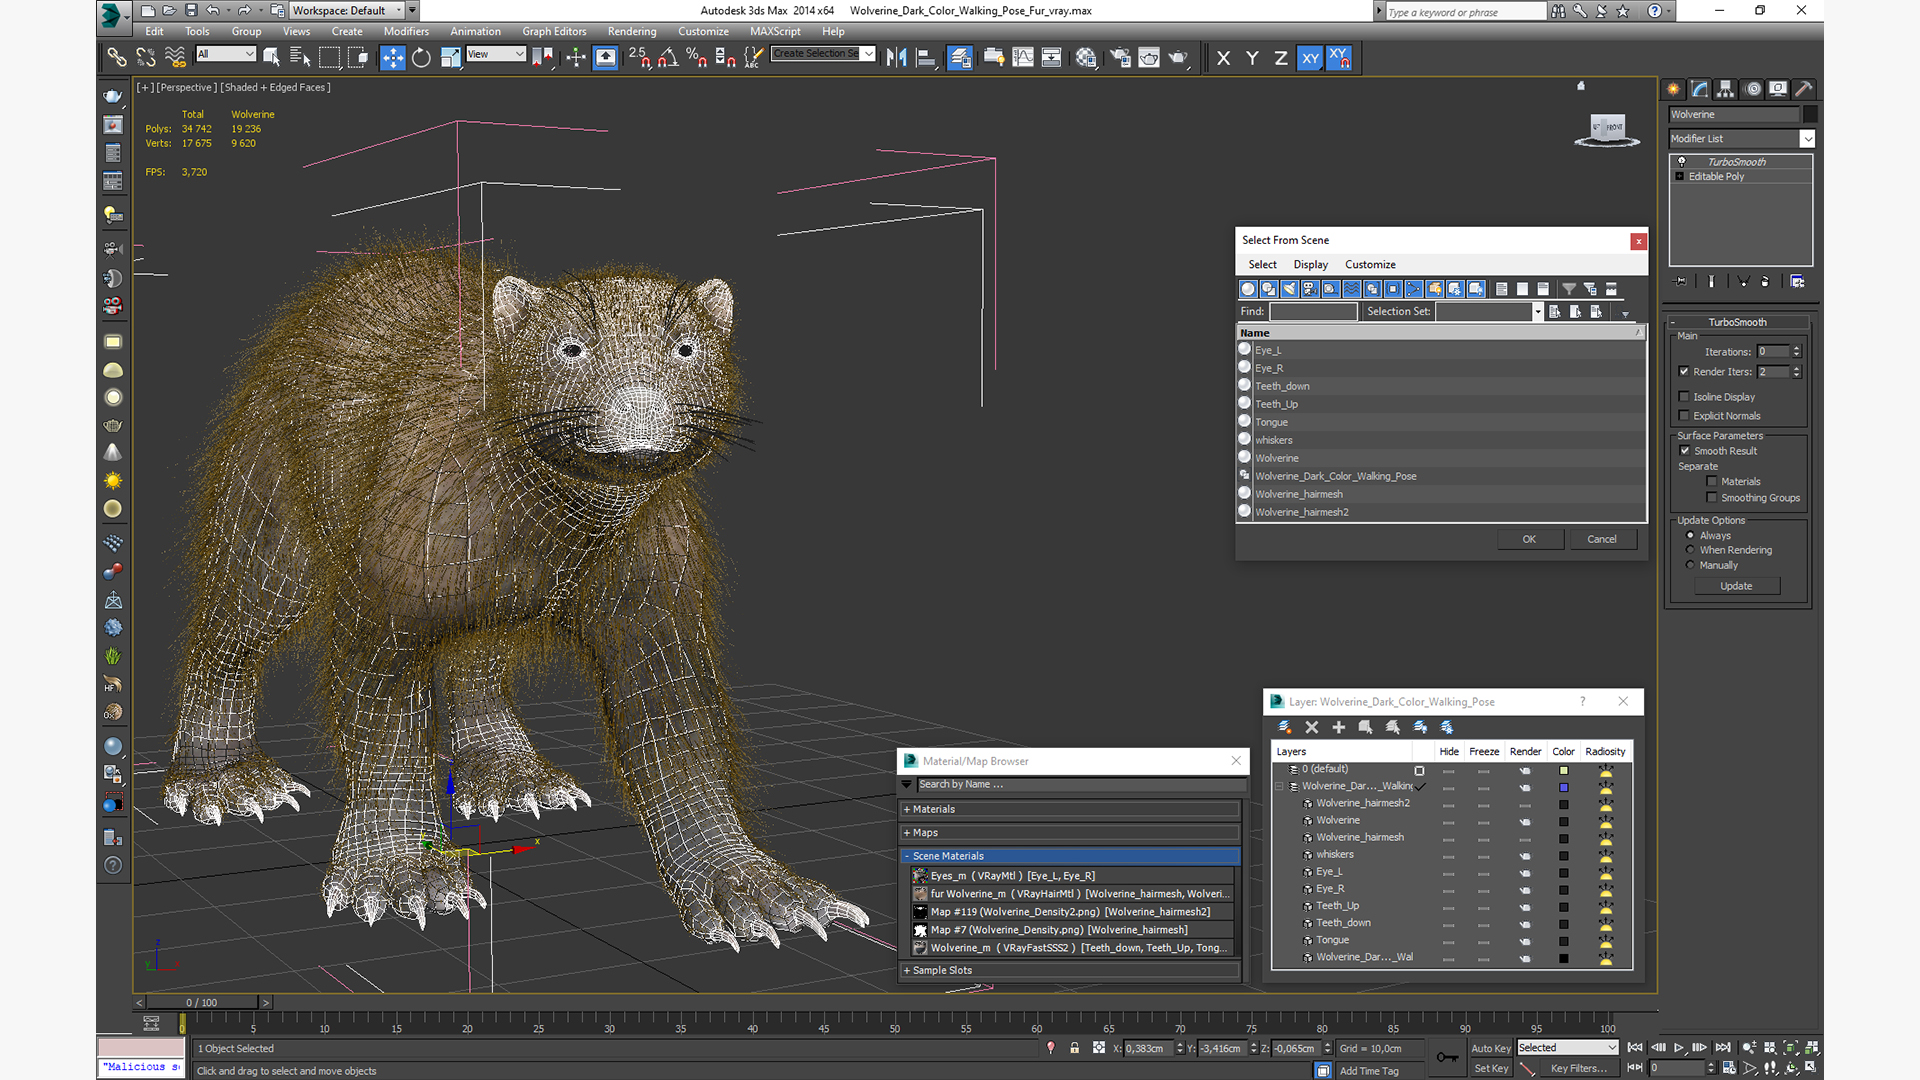This screenshot has height=1080, width=1920.
Task: Toggle the Render Iters checkbox
Action: point(1684,371)
